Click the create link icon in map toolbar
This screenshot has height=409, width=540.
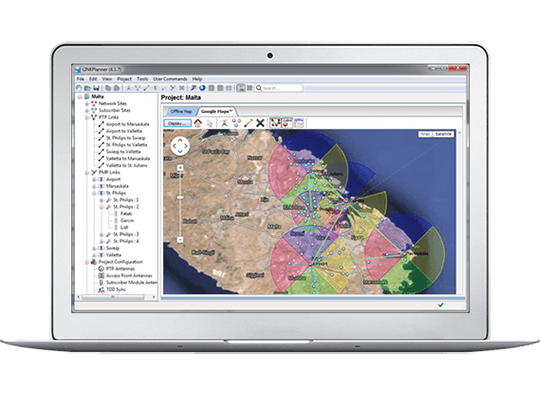[x=248, y=123]
